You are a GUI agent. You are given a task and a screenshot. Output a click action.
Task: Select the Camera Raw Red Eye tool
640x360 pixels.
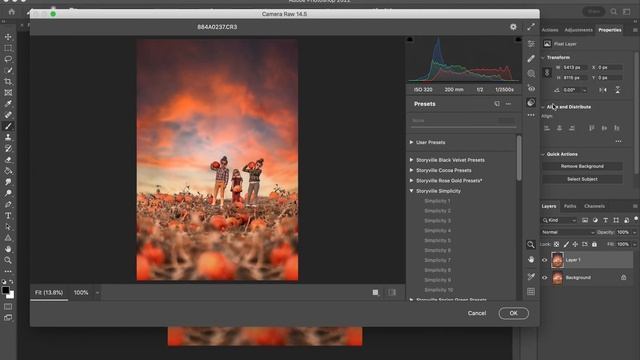[x=531, y=88]
